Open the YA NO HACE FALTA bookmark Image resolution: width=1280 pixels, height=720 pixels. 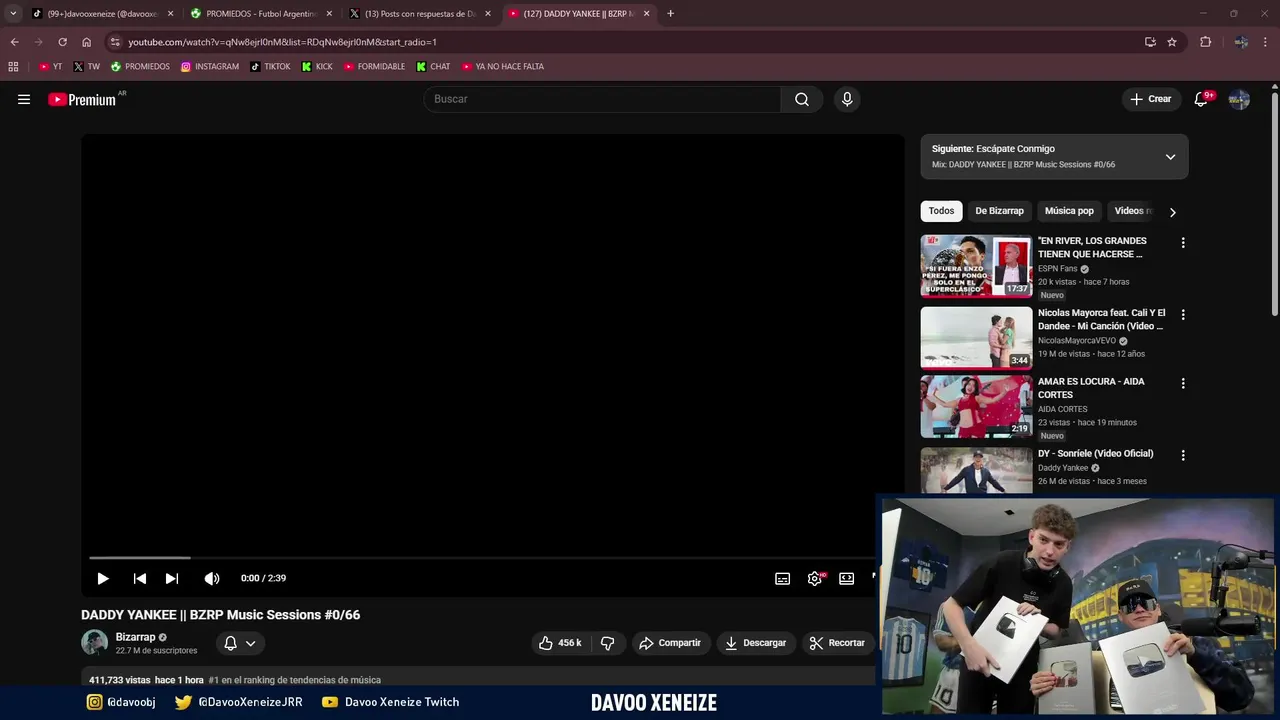503,67
